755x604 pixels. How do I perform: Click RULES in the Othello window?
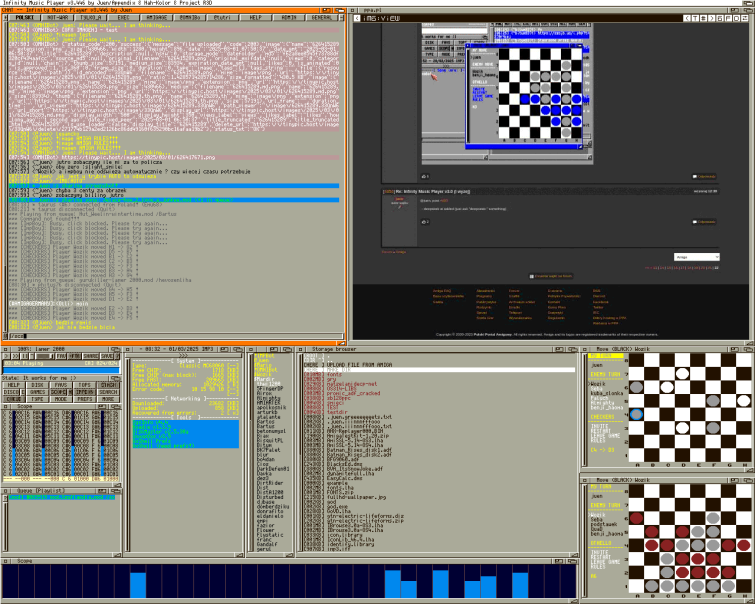coord(598,567)
